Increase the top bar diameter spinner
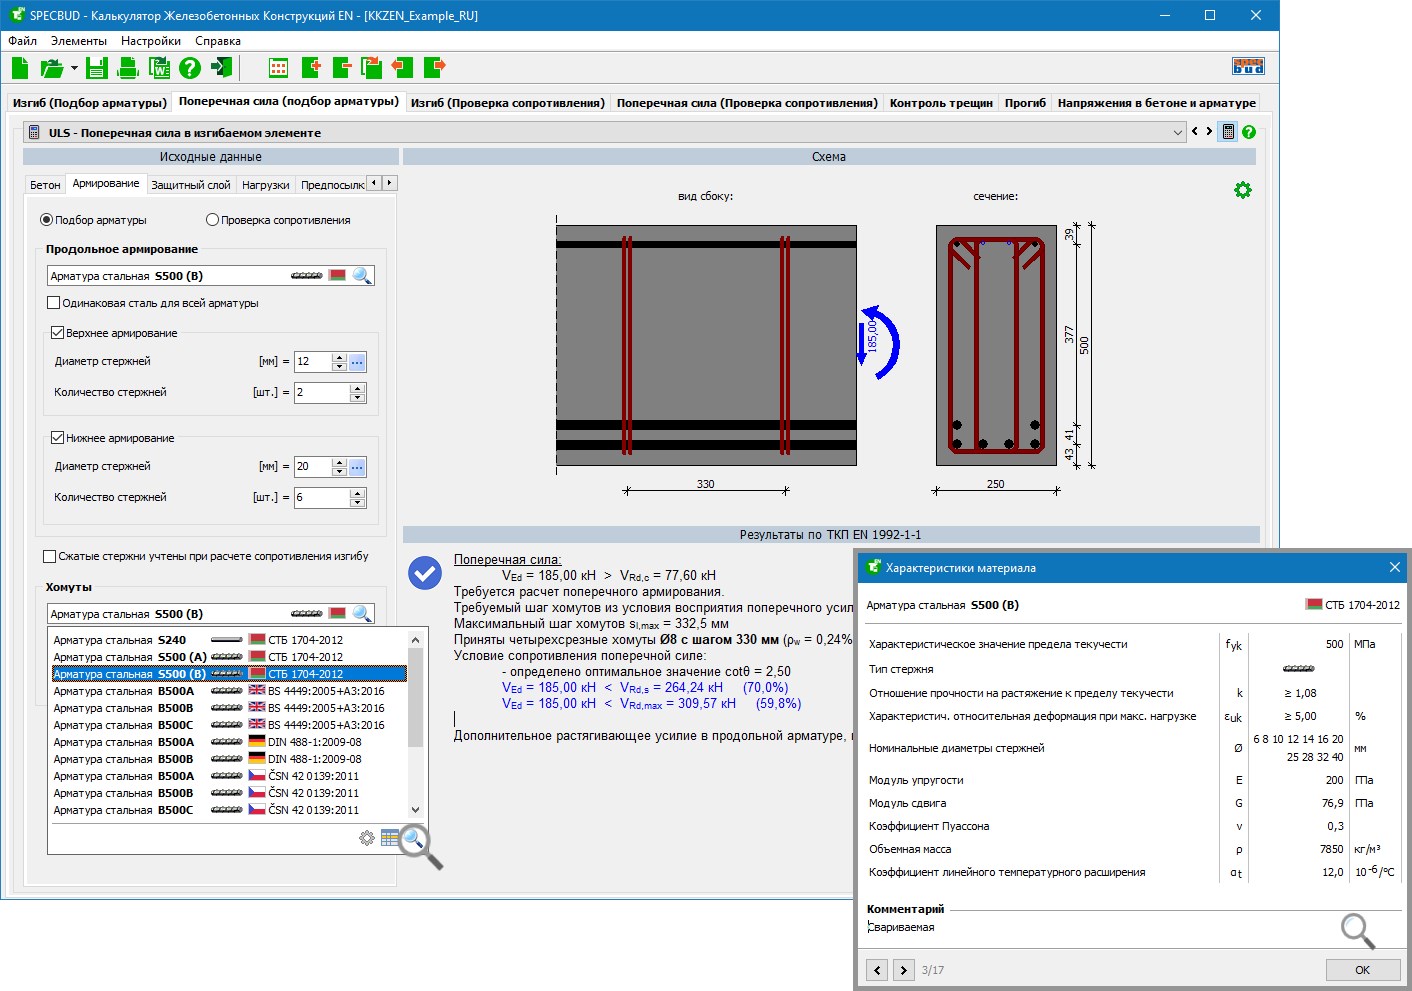Screen dimensions: 1412x991 pos(340,357)
